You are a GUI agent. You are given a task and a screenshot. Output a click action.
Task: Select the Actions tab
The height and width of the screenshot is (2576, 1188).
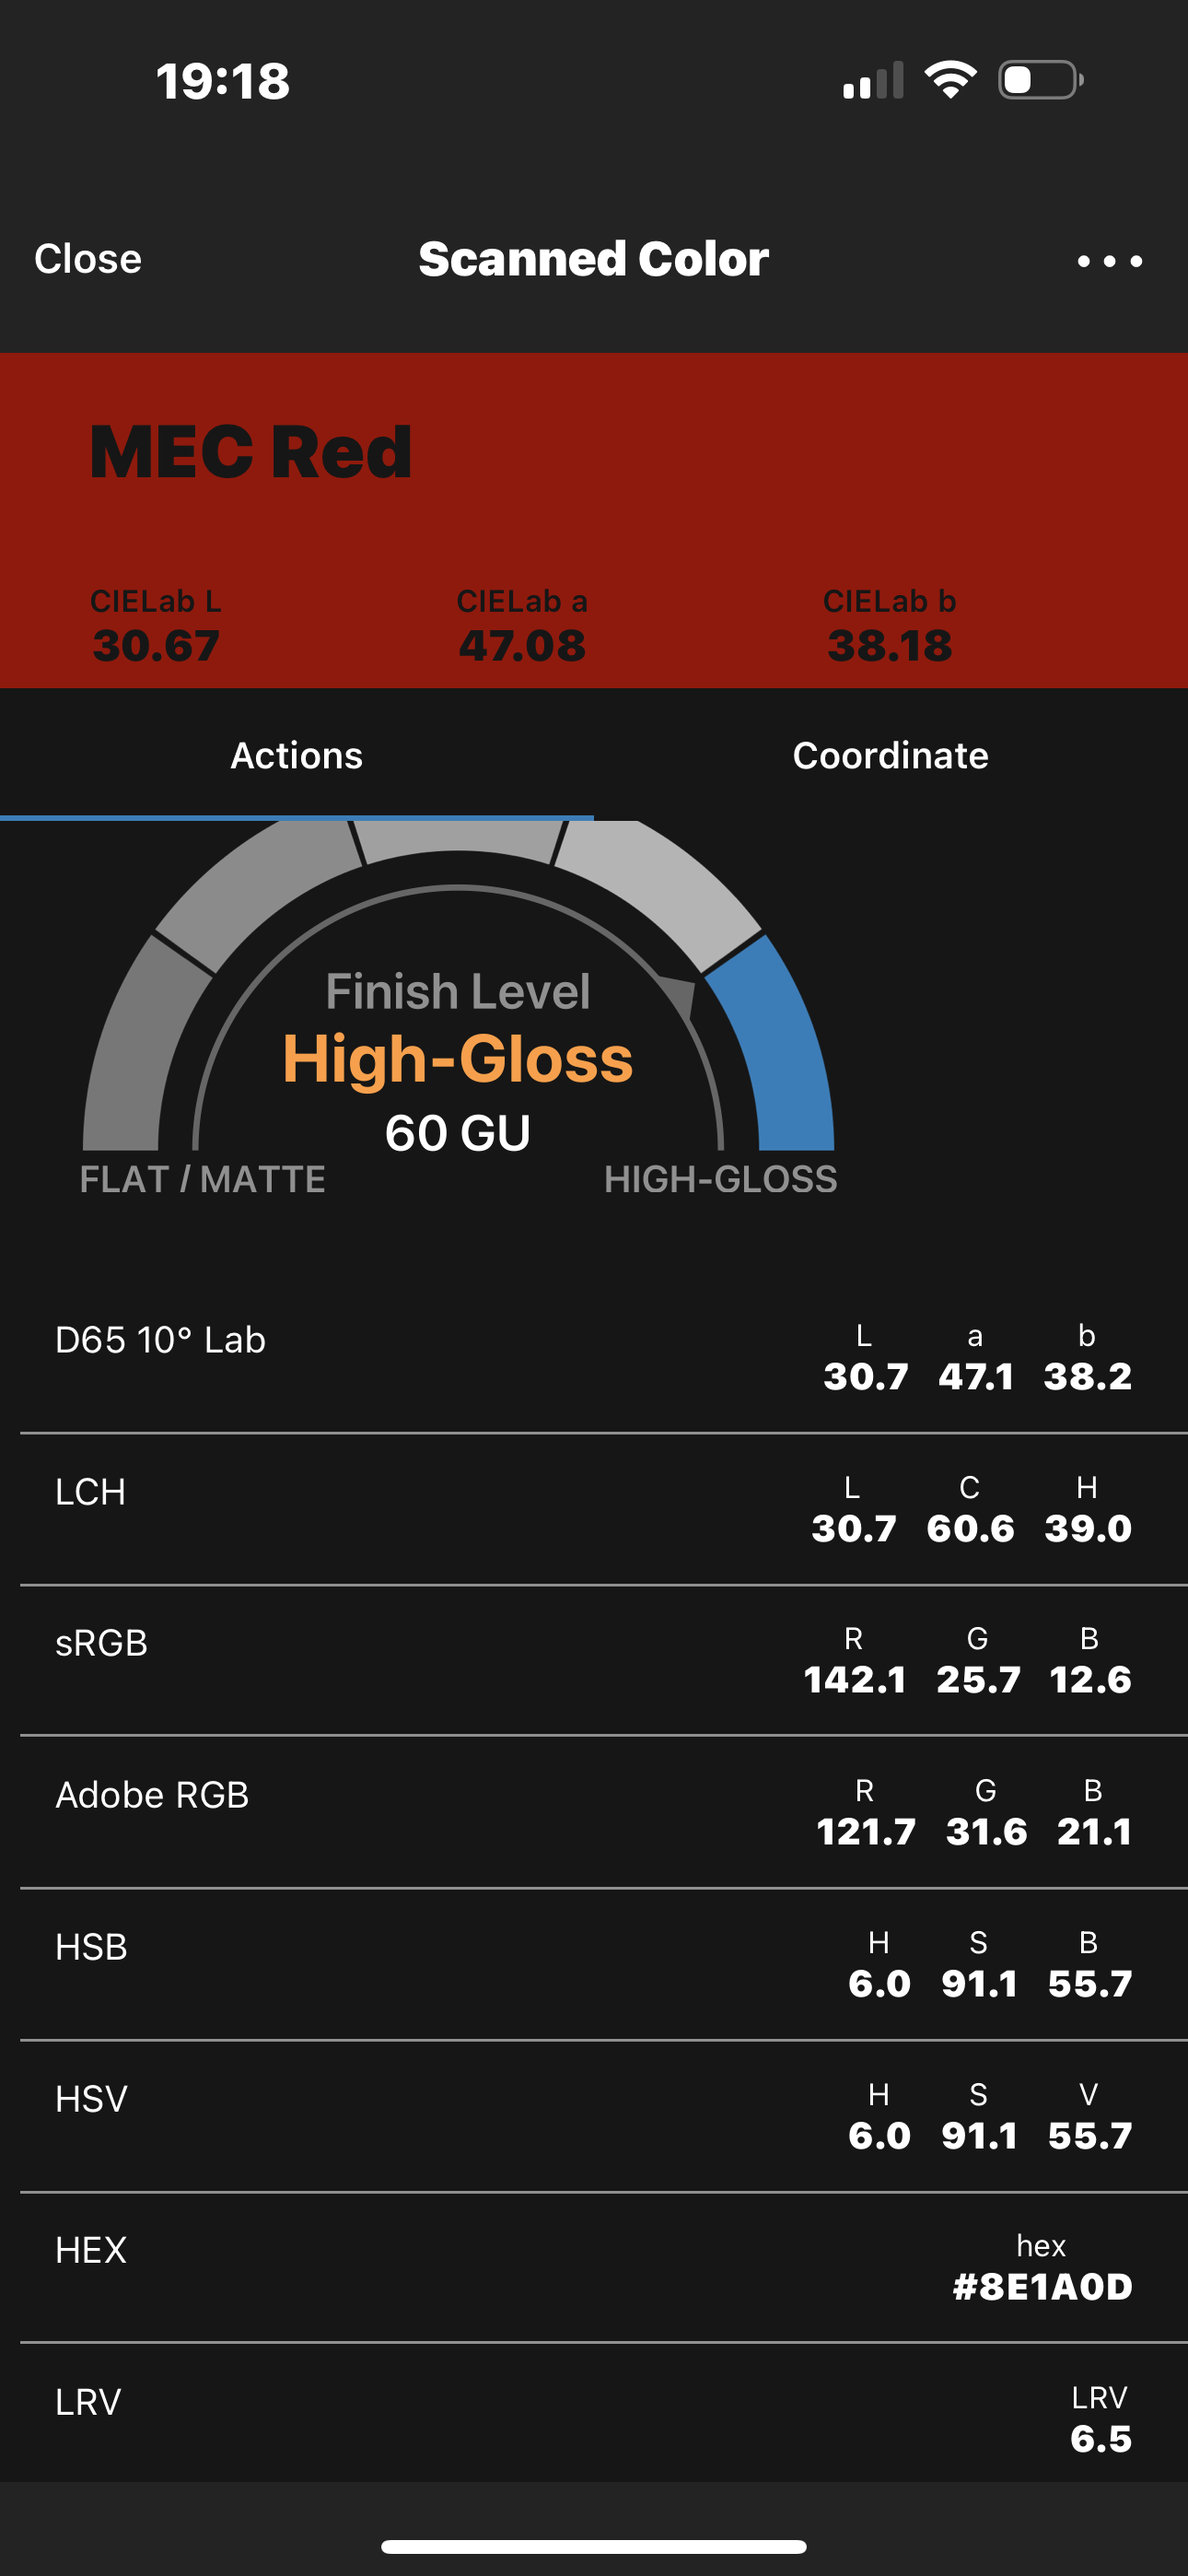tap(297, 755)
